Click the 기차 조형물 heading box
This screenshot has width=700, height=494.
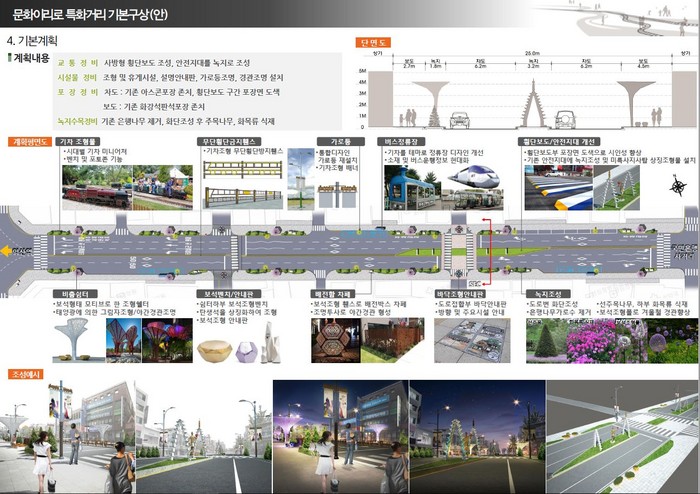[x=82, y=142]
